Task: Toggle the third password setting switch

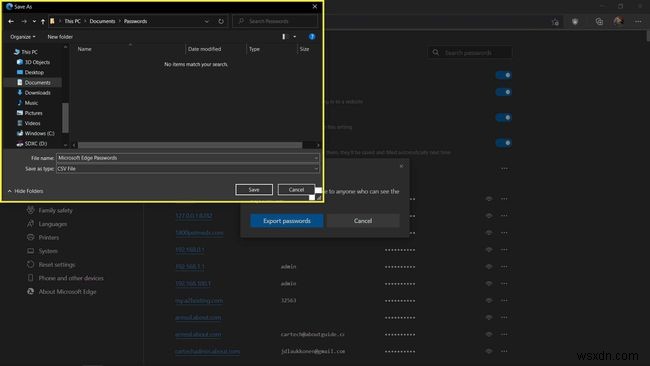Action: point(504,118)
